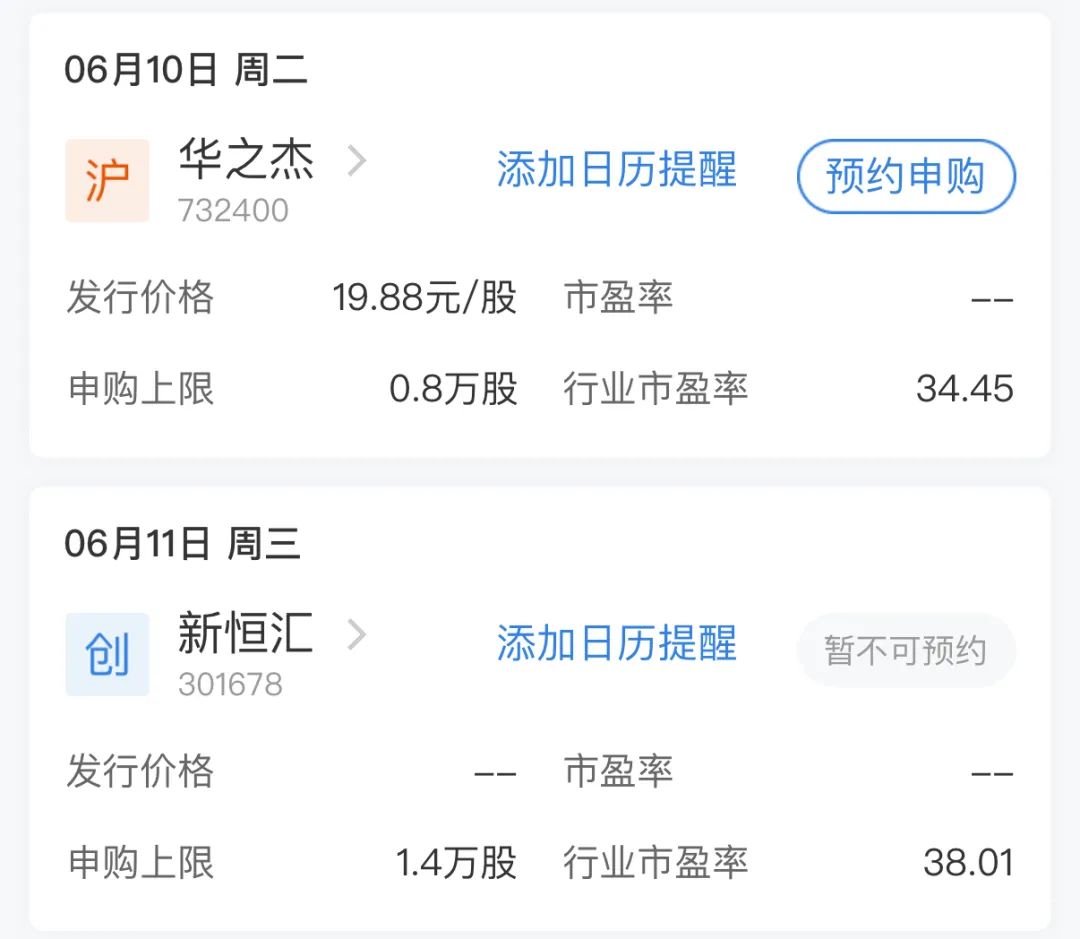Viewport: 1080px width, 939px height.
Task: Select the 06月10日 周二 date header
Action: 183,69
